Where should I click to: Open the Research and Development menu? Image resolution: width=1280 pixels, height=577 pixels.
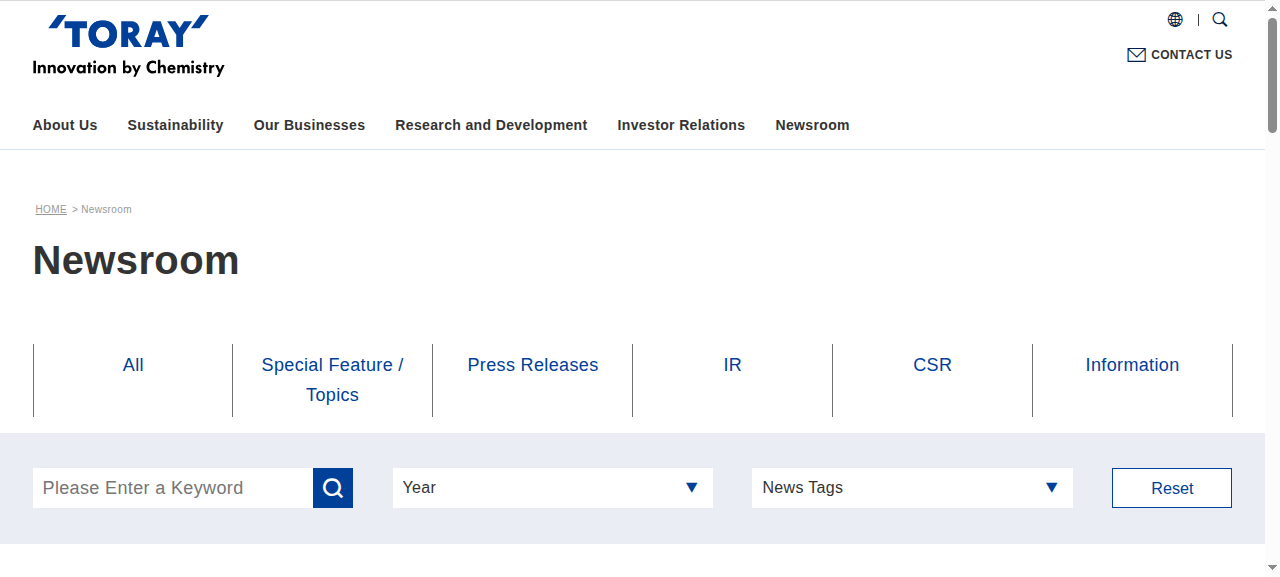[491, 125]
